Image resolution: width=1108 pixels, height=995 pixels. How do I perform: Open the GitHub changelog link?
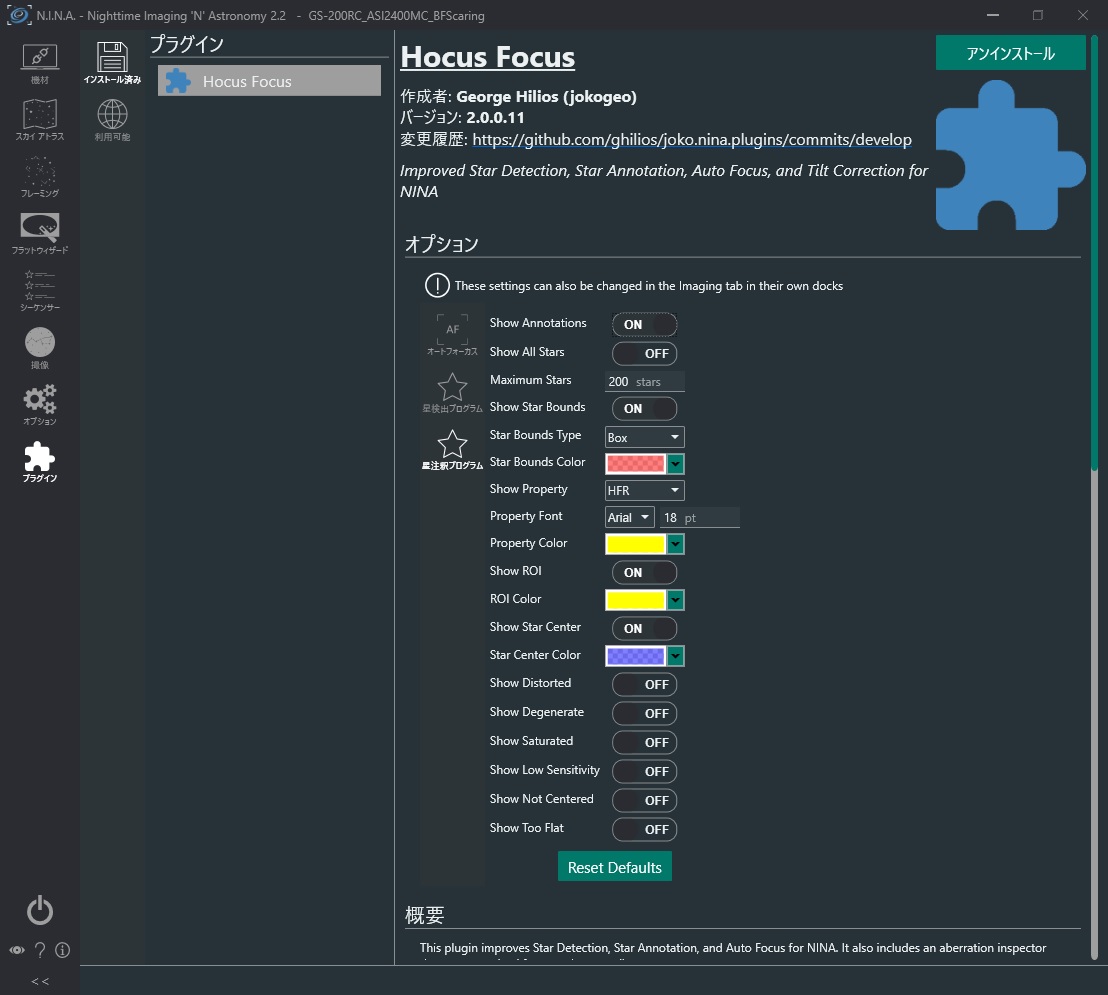click(692, 140)
